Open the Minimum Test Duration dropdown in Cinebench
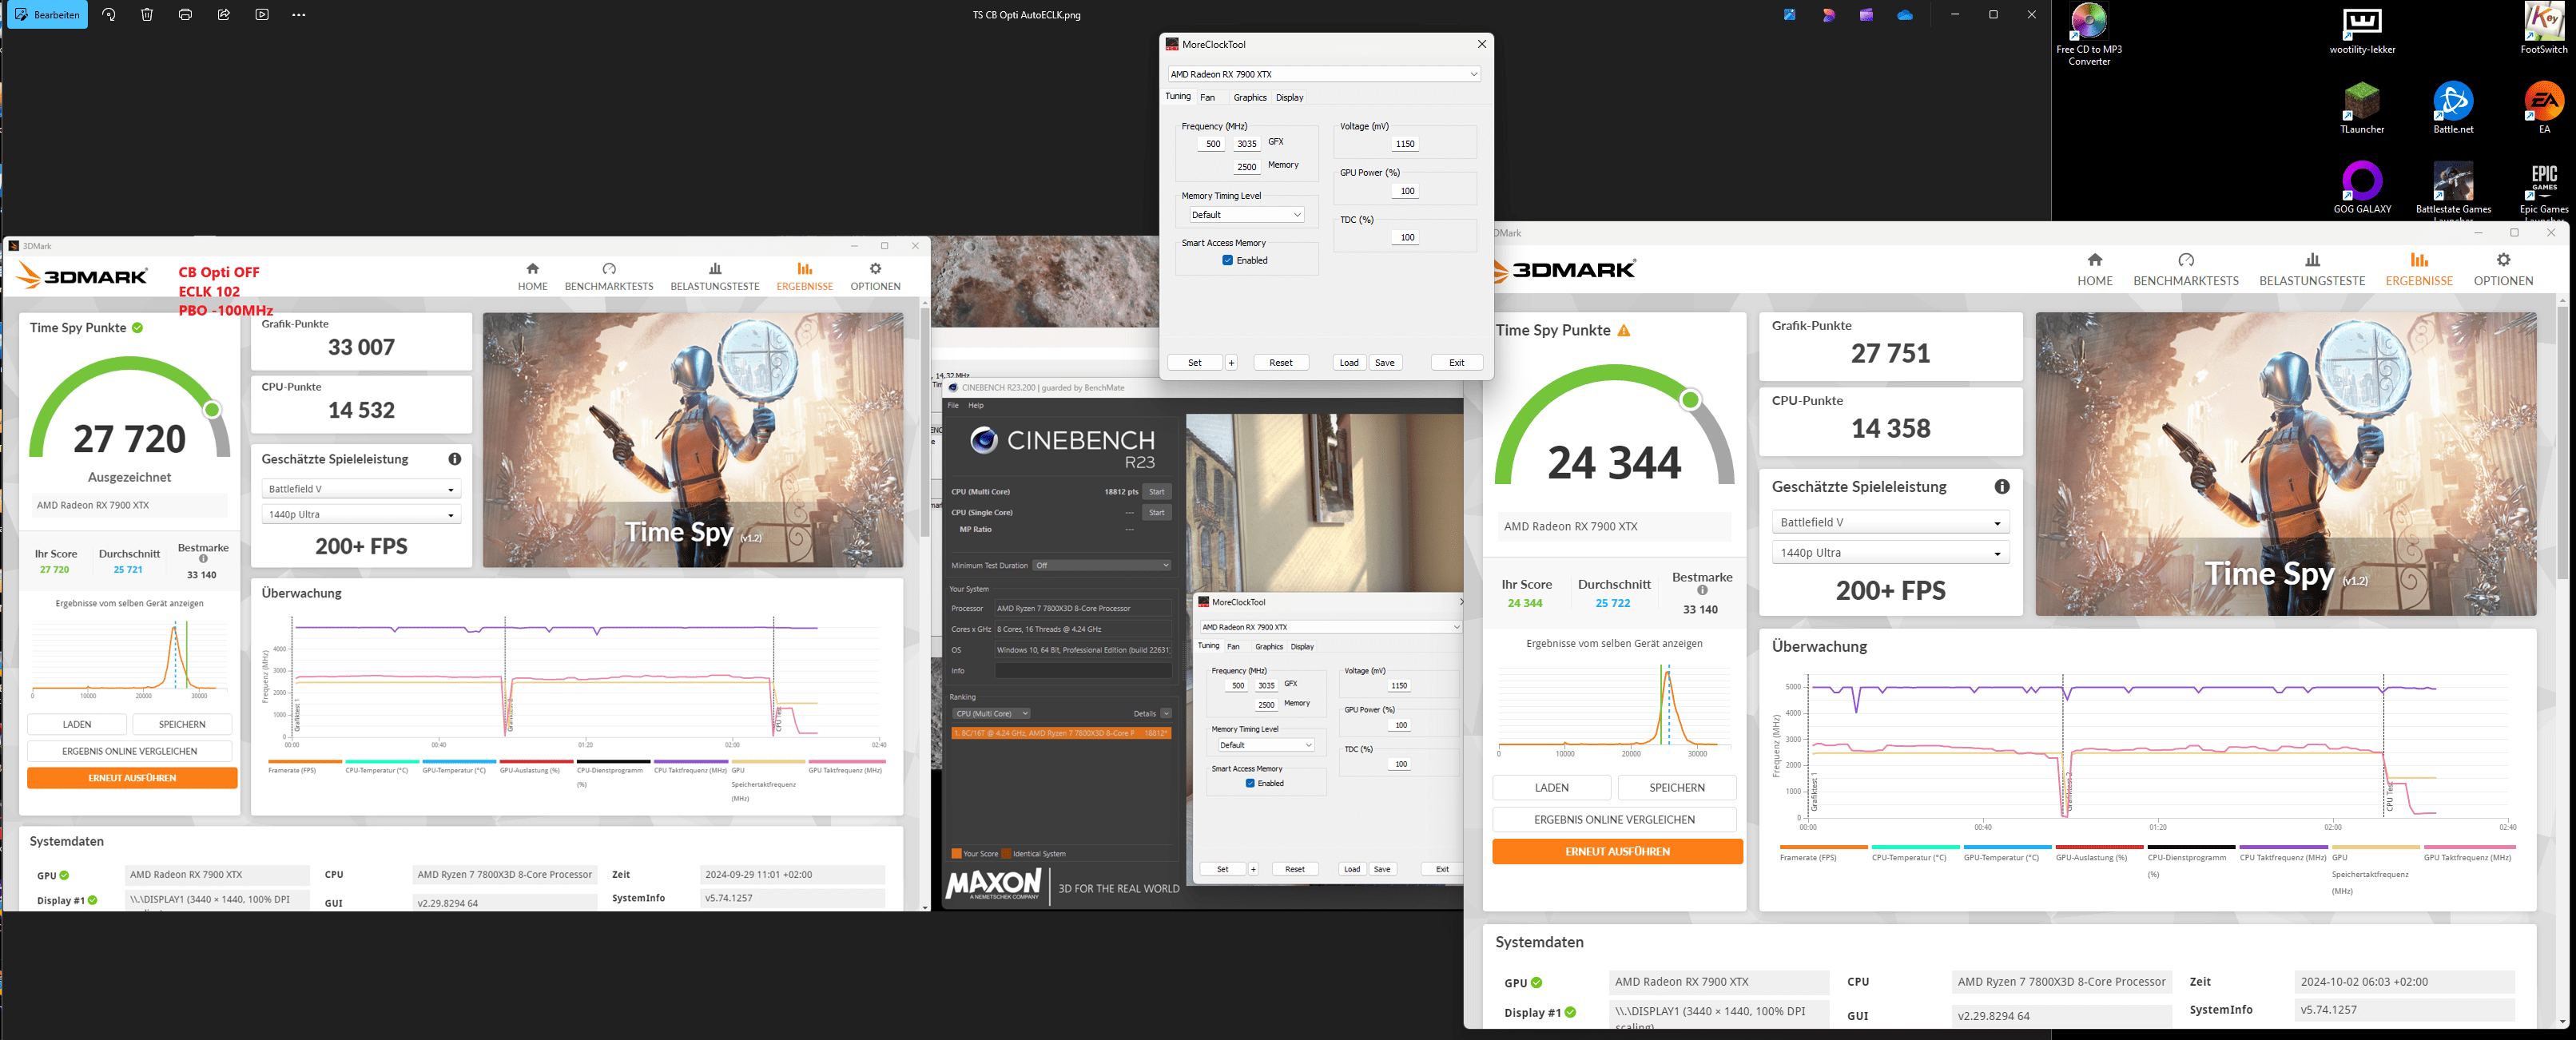The height and width of the screenshot is (1040, 2576). (x=1102, y=566)
